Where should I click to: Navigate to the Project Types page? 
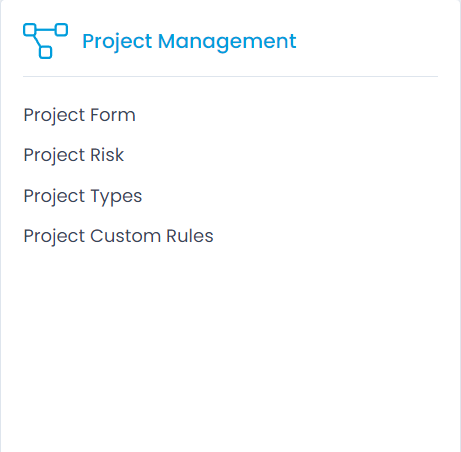[x=83, y=196]
